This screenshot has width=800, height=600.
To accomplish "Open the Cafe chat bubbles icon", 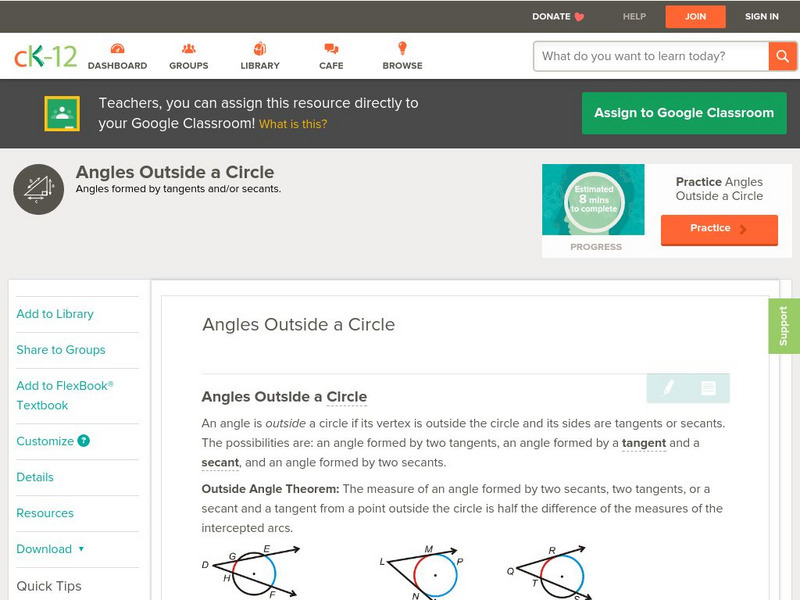I will coord(331,49).
